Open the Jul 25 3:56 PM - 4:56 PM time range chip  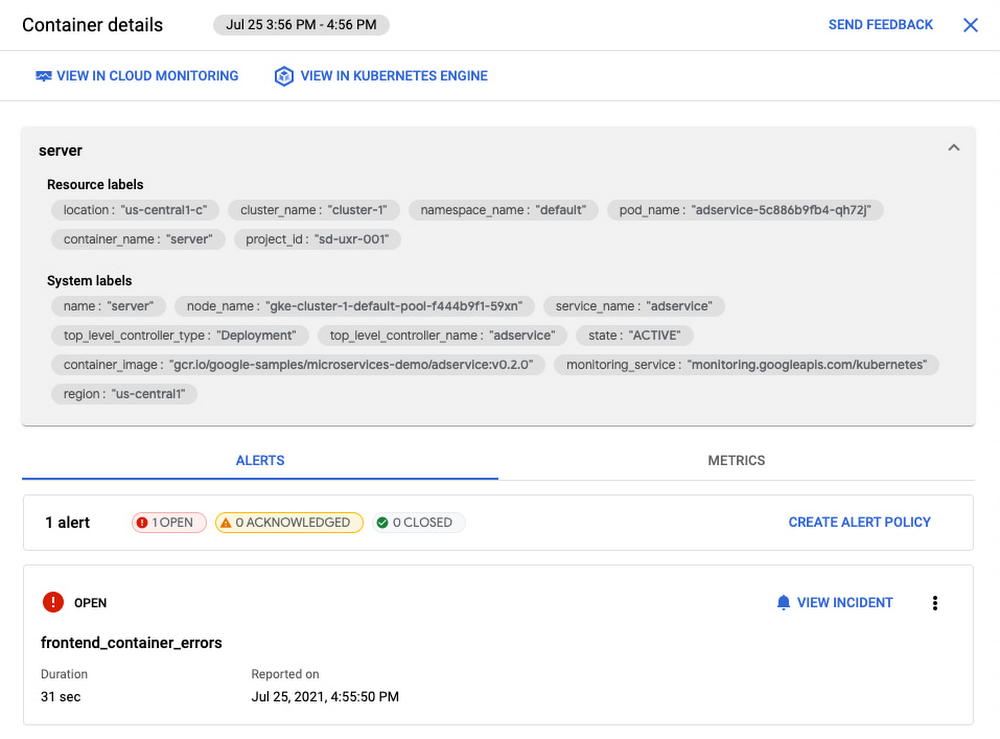pyautogui.click(x=301, y=25)
